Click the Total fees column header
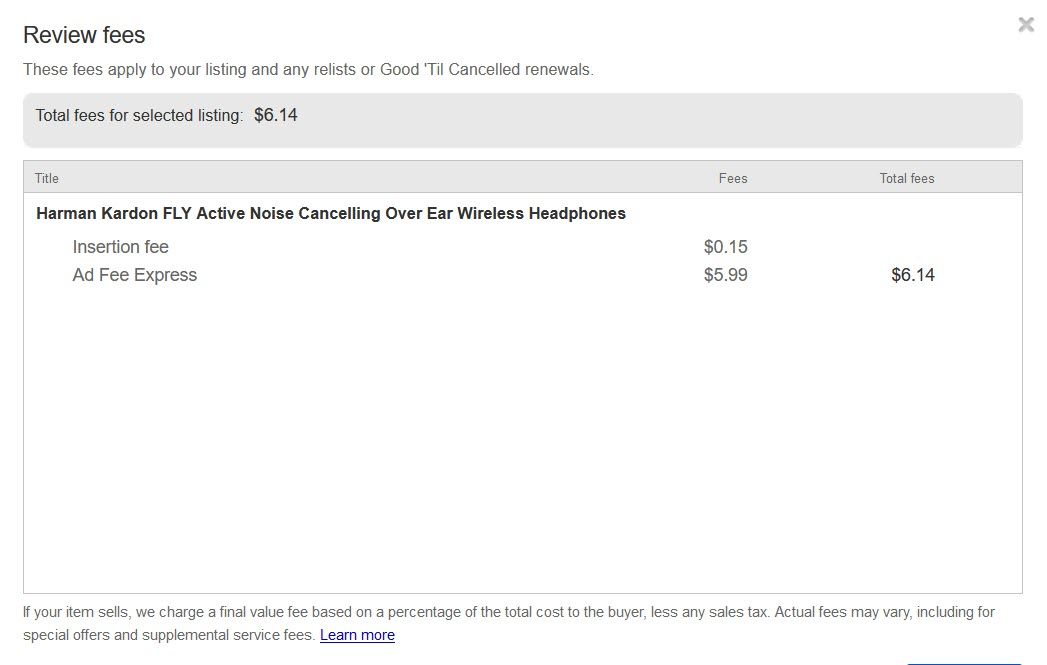The width and height of the screenshot is (1047, 665). (x=907, y=178)
